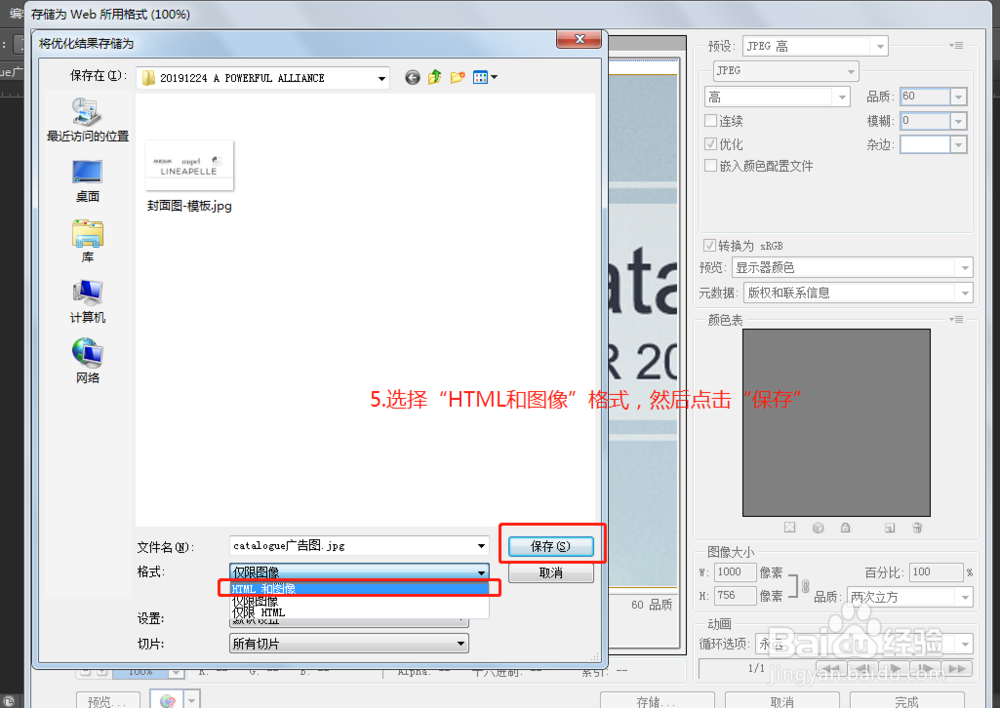Click the 存储... button in Save for Web
The width and height of the screenshot is (1000, 708).
pos(657,701)
